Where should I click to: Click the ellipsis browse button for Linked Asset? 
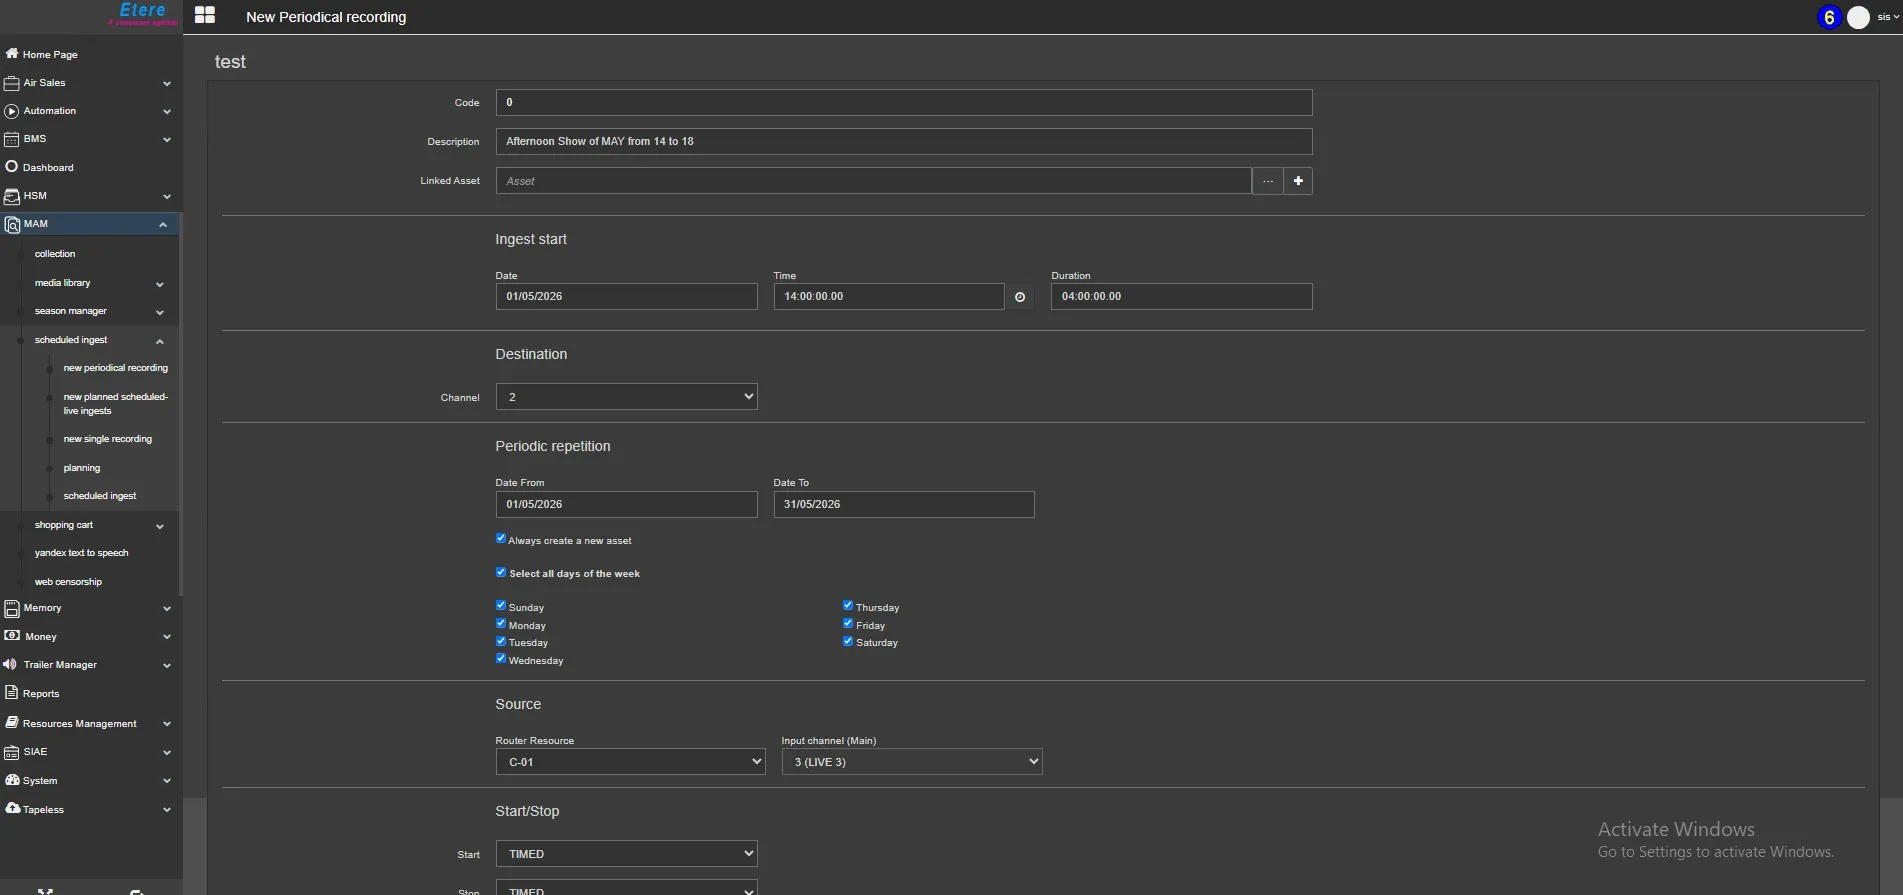(x=1267, y=181)
